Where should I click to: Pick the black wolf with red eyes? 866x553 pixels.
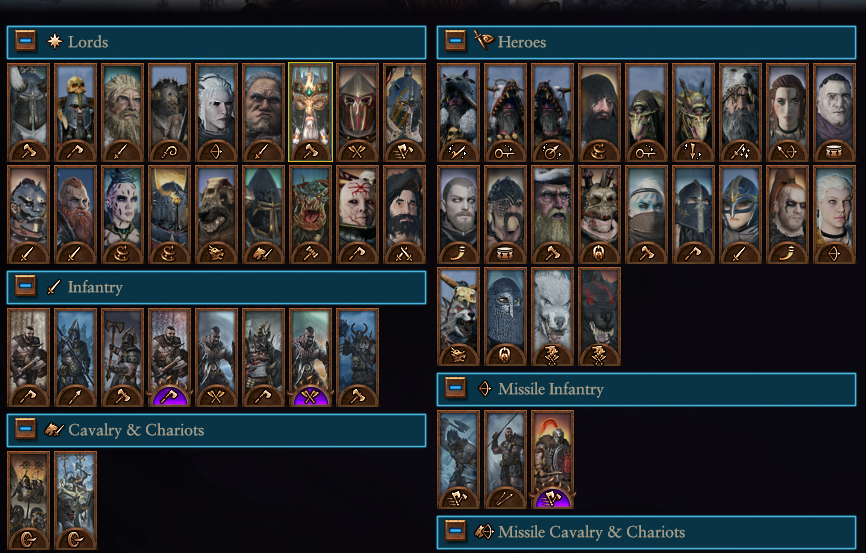[x=599, y=317]
